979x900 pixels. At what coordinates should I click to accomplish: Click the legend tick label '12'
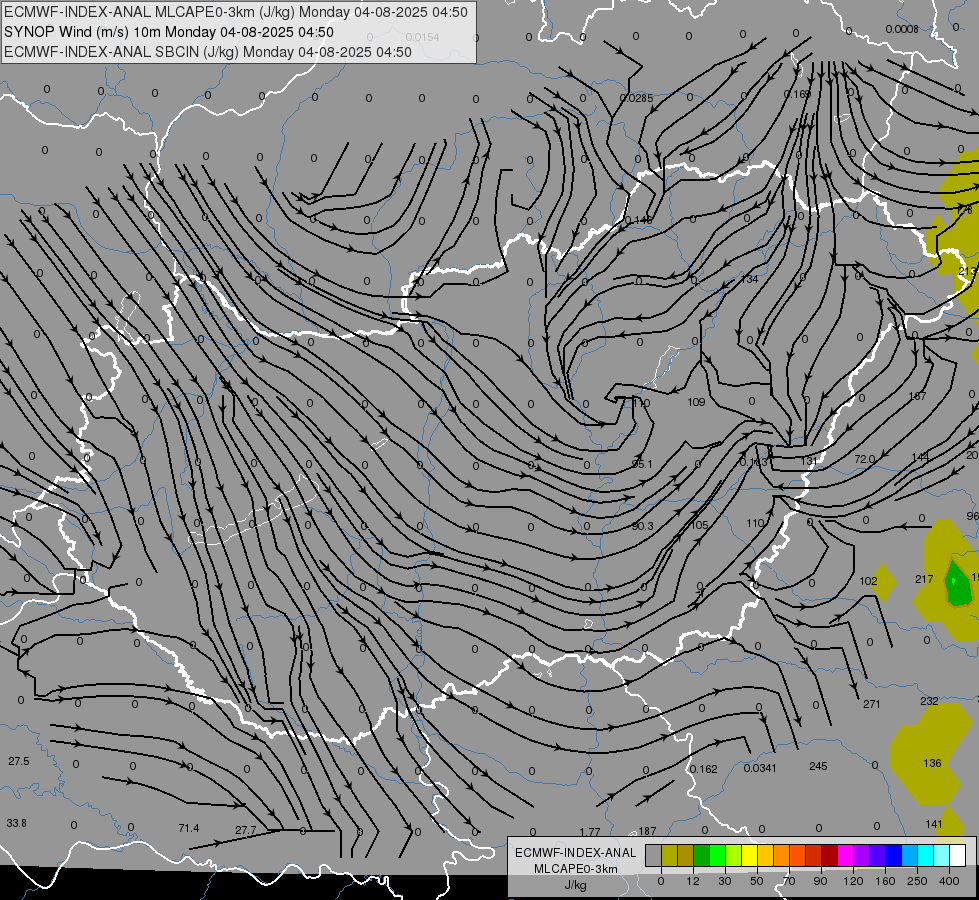point(693,881)
